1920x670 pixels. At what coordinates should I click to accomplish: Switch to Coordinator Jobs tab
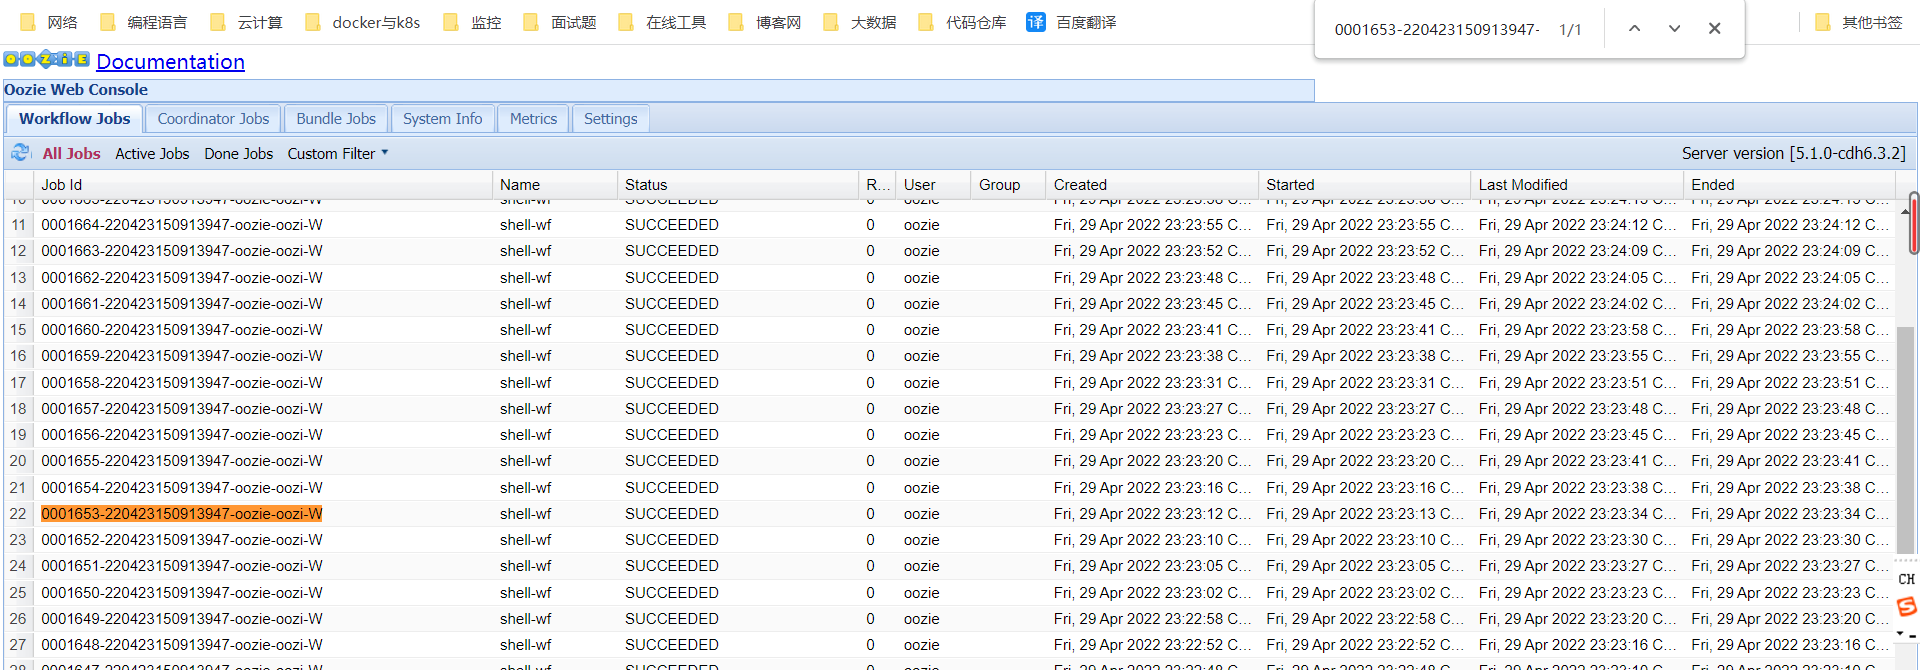(x=213, y=118)
